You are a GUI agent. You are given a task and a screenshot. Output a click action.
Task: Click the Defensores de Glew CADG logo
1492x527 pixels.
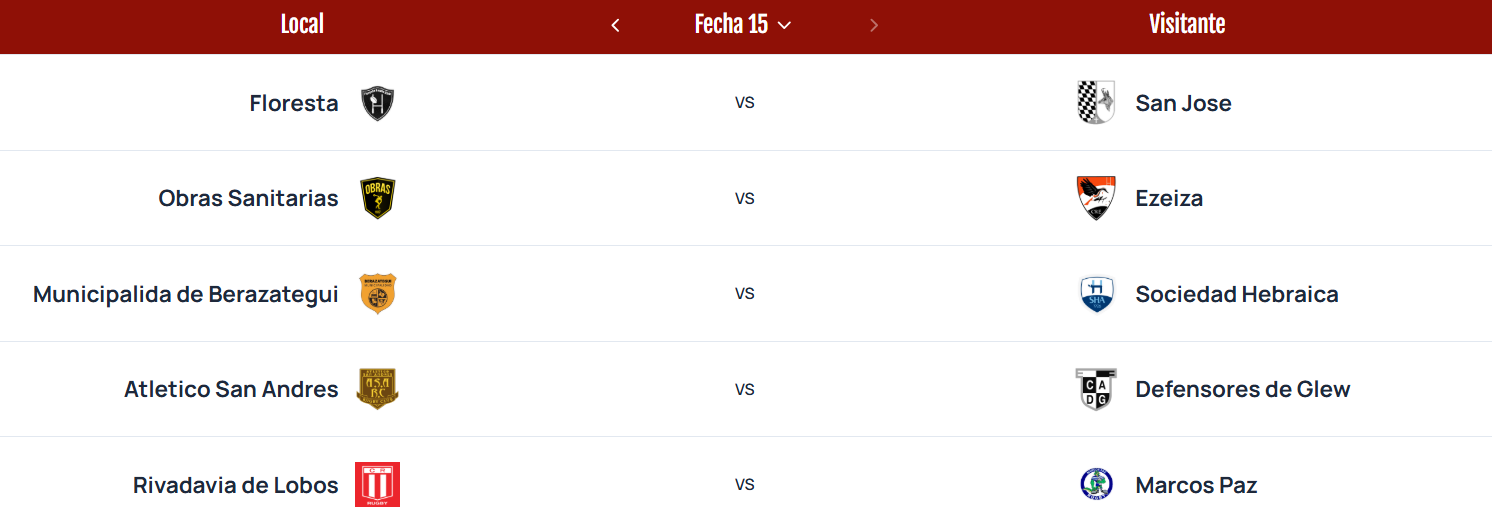point(1096,389)
